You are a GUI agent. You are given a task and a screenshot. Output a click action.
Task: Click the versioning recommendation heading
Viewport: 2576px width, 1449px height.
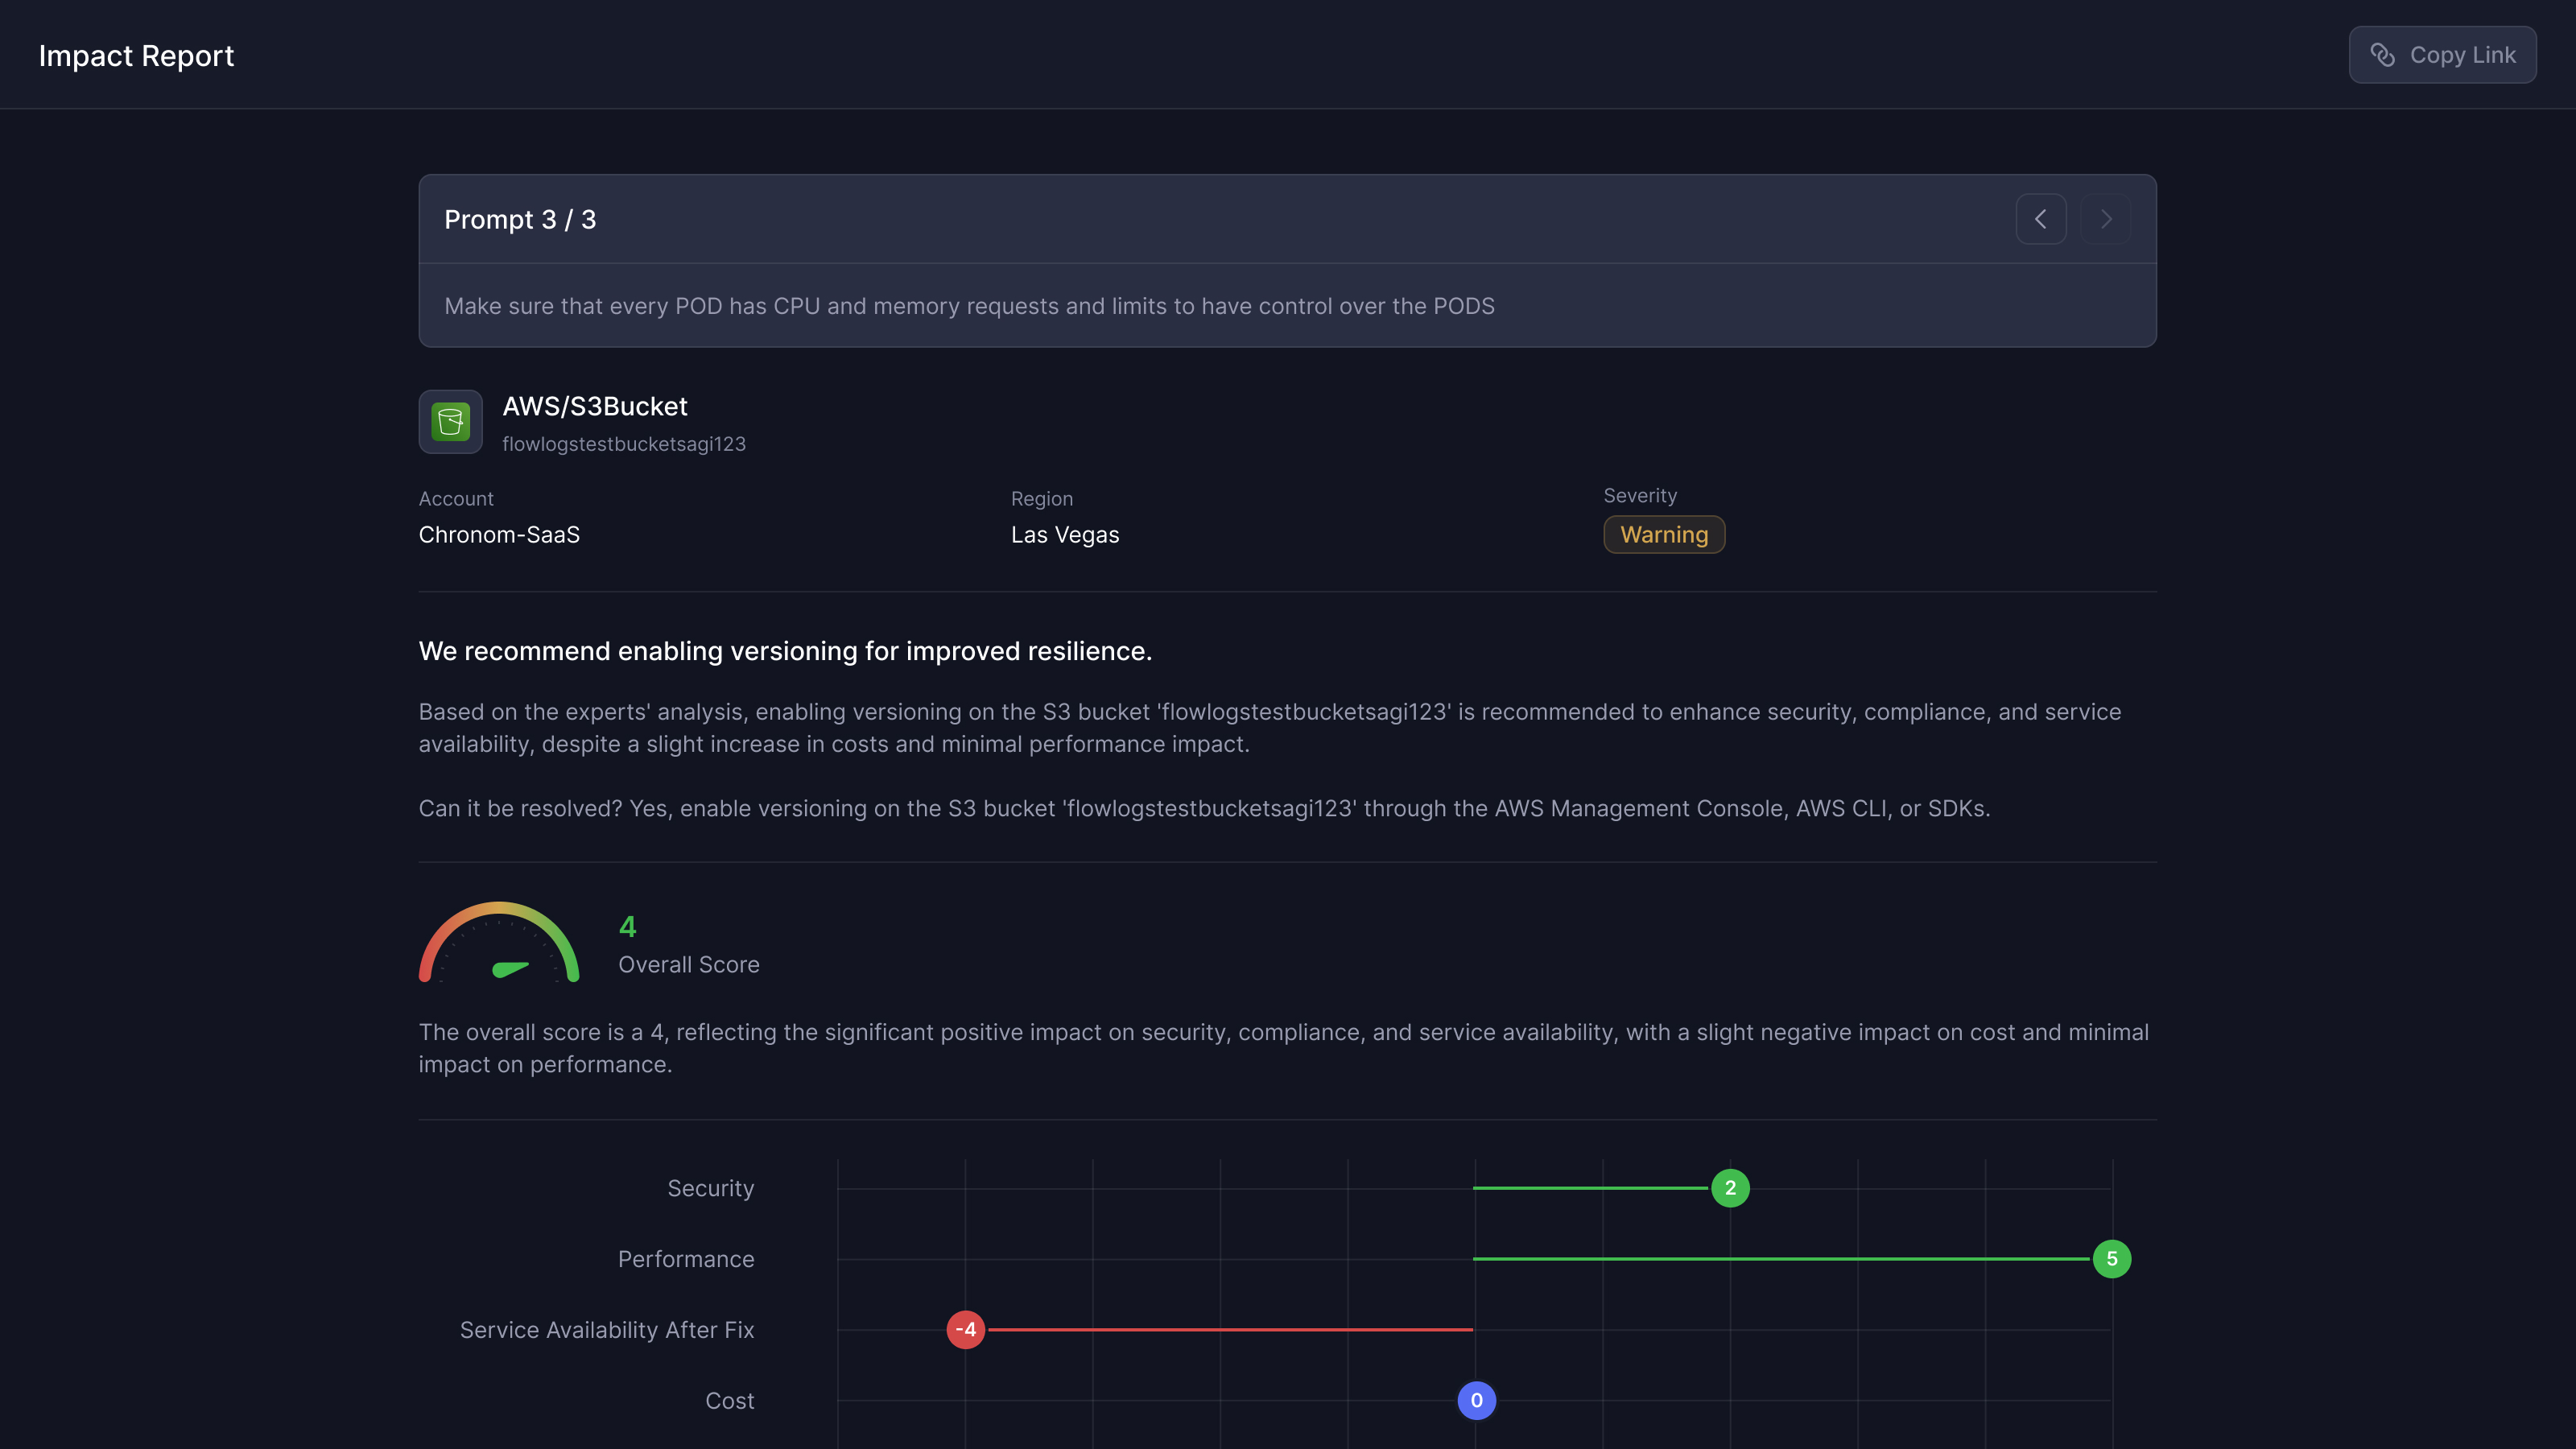pyautogui.click(x=785, y=651)
